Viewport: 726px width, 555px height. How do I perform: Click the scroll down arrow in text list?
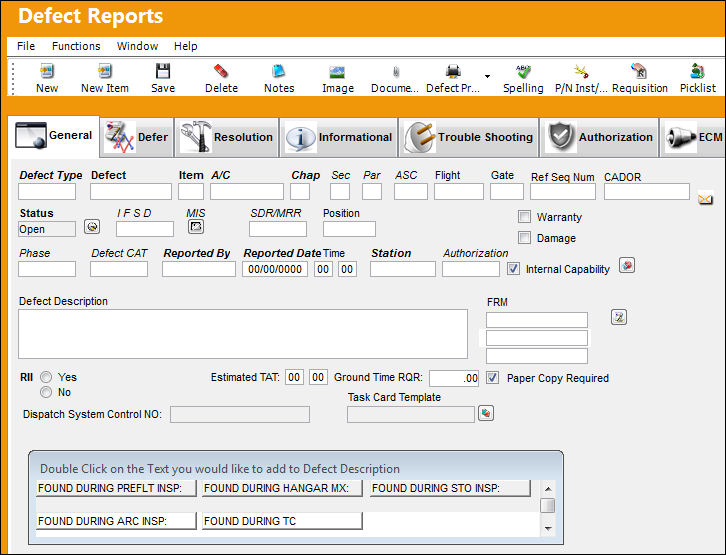[x=548, y=528]
